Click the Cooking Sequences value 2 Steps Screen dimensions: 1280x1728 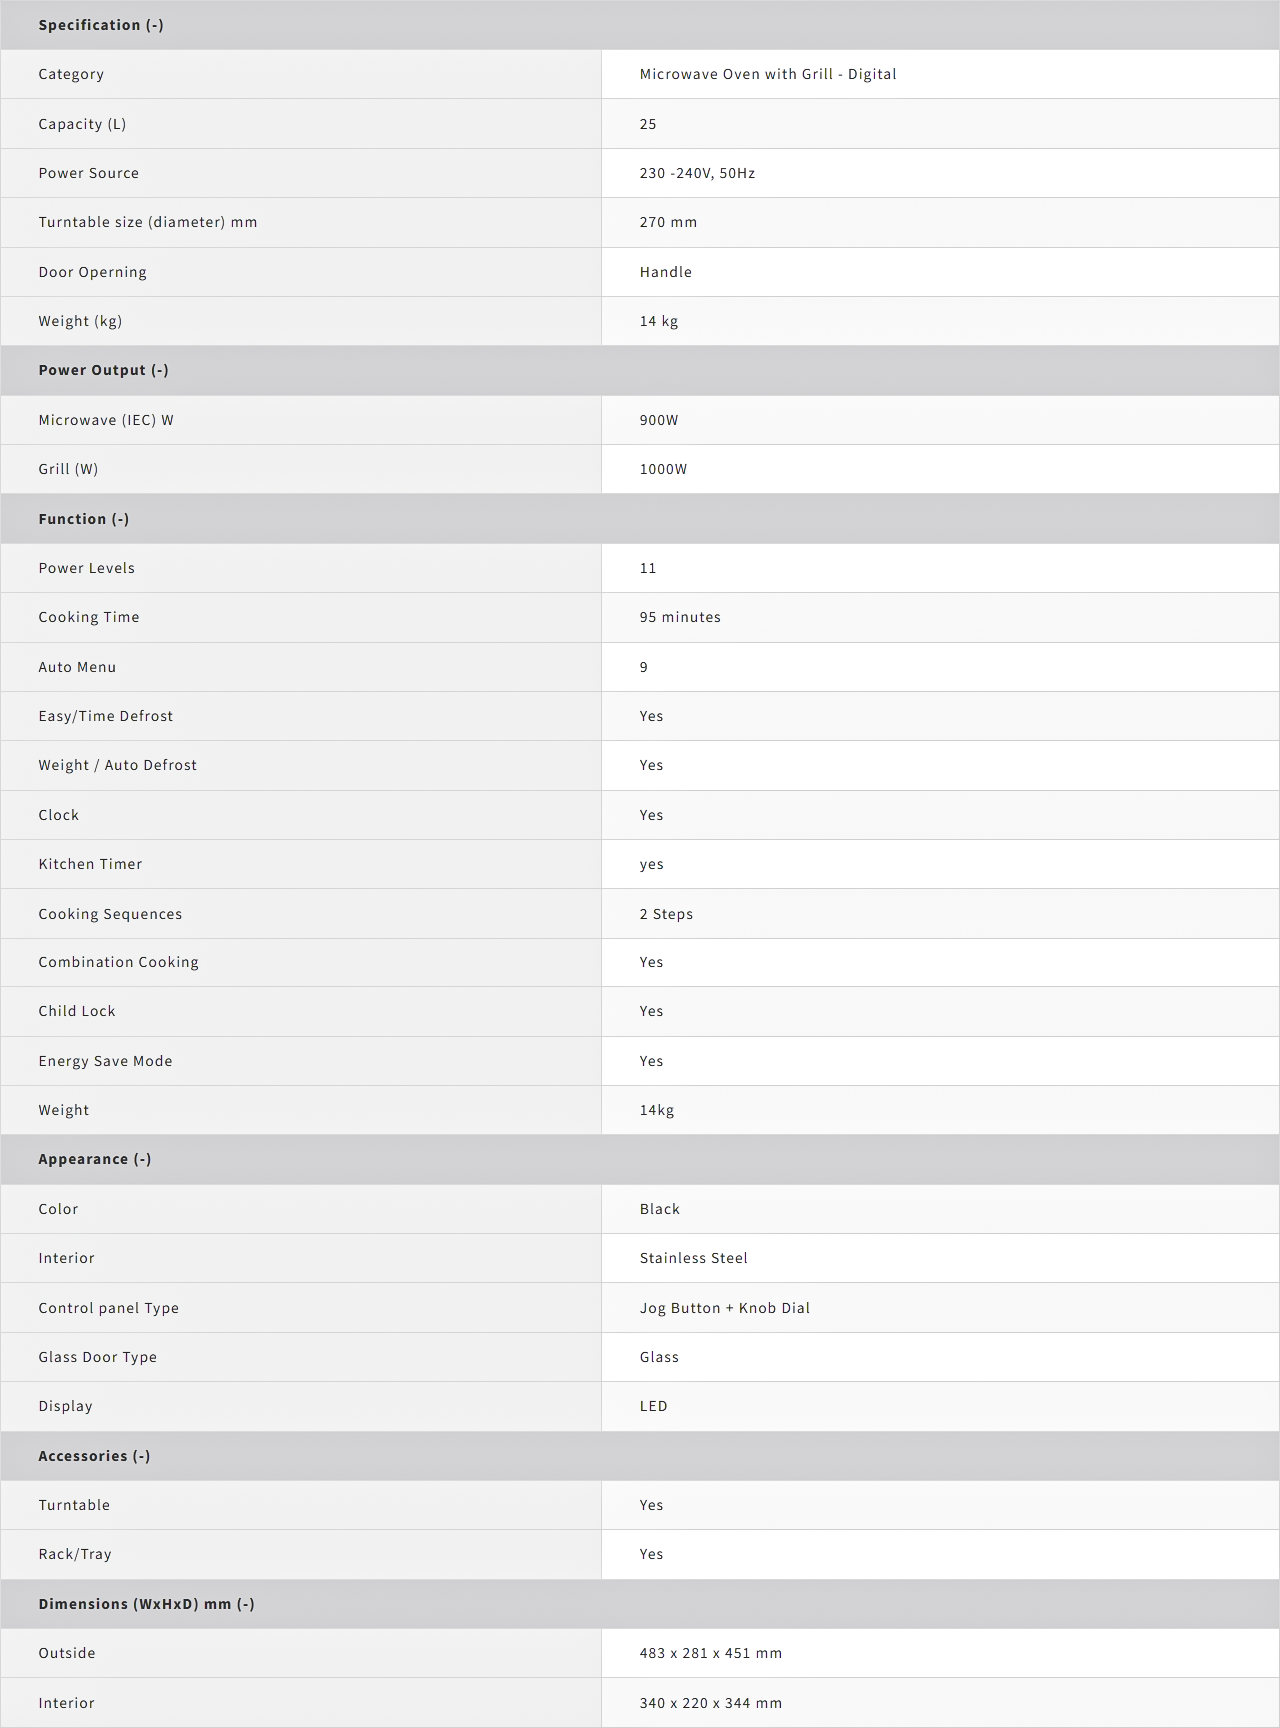pyautogui.click(x=666, y=914)
